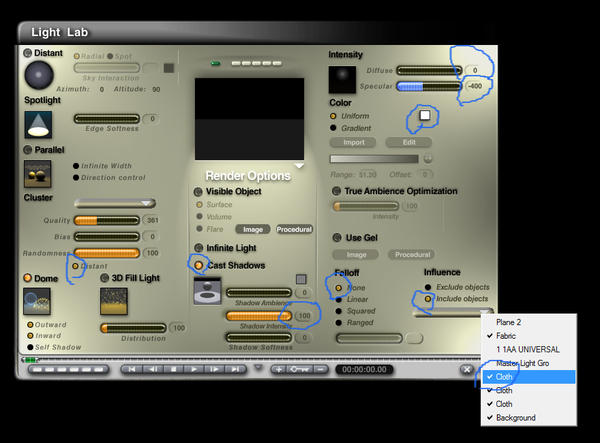Viewport: 600px width, 443px height.
Task: Play the animation
Action: point(194,369)
